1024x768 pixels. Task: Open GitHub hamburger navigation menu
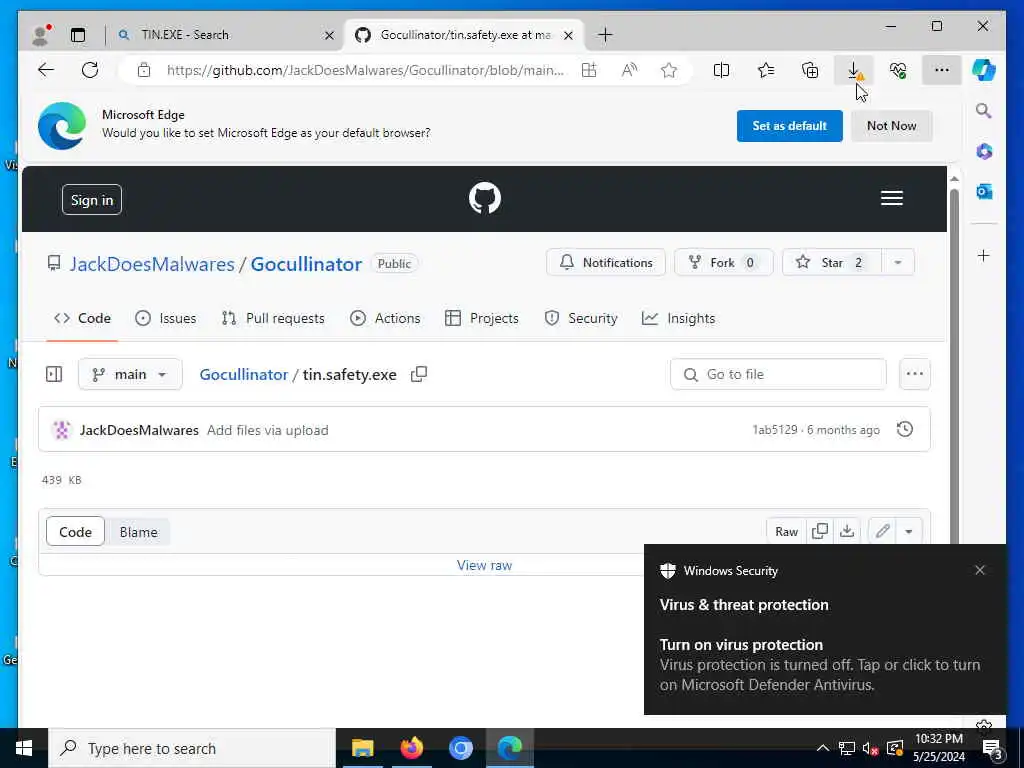tap(891, 198)
